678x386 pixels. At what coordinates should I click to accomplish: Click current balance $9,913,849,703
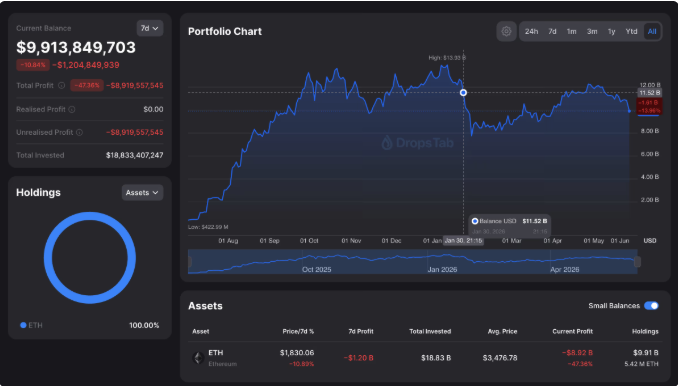tap(76, 47)
